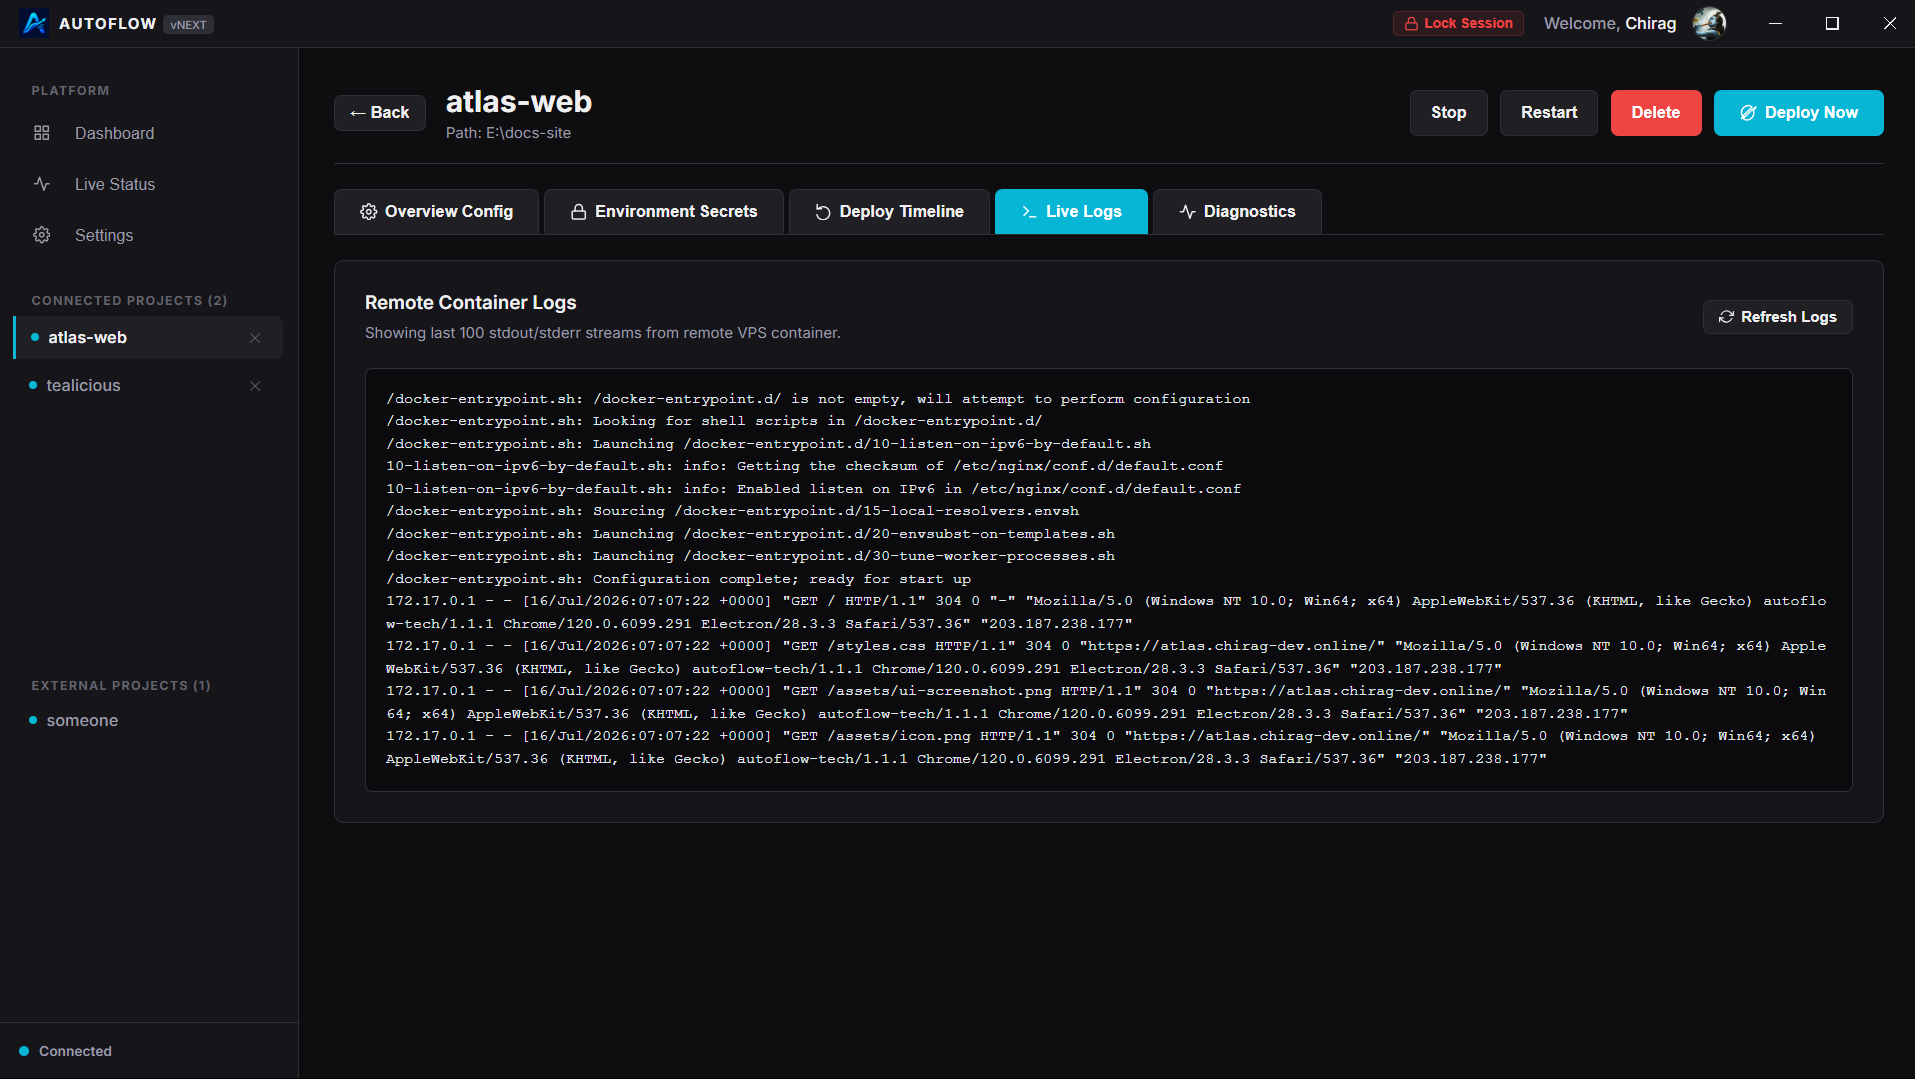1915x1079 pixels.
Task: Click the 'atlas-web' page title
Action: coord(518,102)
